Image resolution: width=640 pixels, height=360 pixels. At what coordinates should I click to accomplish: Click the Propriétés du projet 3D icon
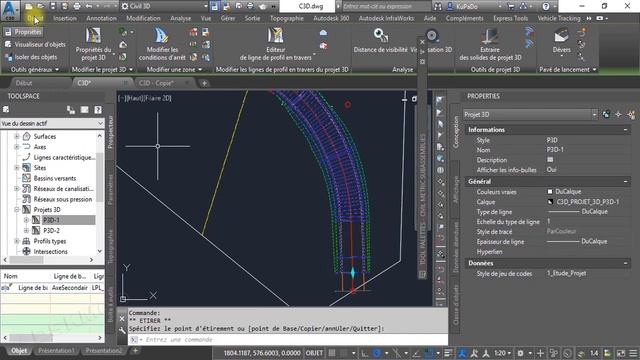pos(93,36)
